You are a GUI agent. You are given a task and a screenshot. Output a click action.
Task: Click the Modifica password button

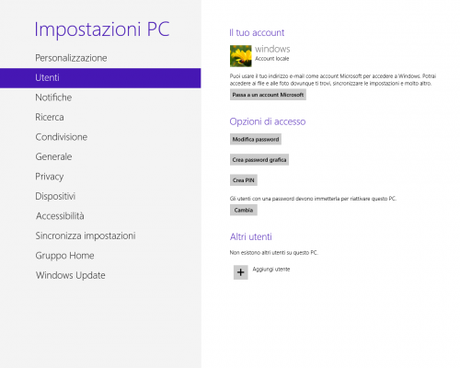click(x=256, y=139)
